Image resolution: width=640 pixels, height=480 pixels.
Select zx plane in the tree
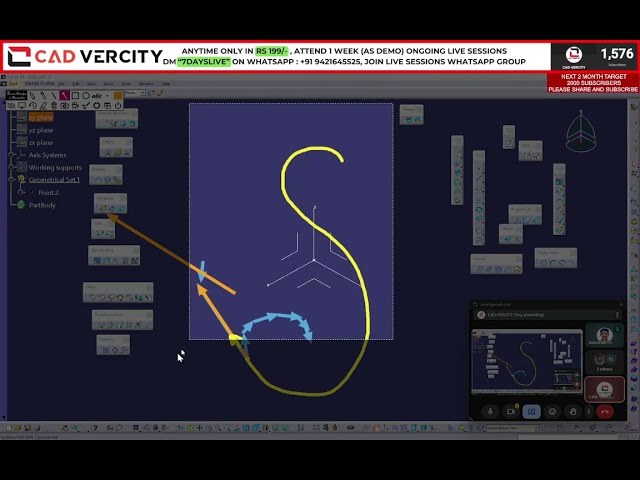click(x=41, y=143)
